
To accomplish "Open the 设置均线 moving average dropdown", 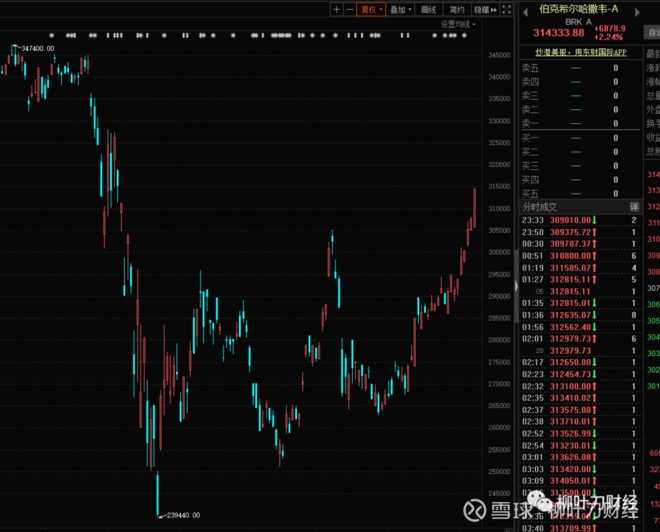I will coord(458,24).
